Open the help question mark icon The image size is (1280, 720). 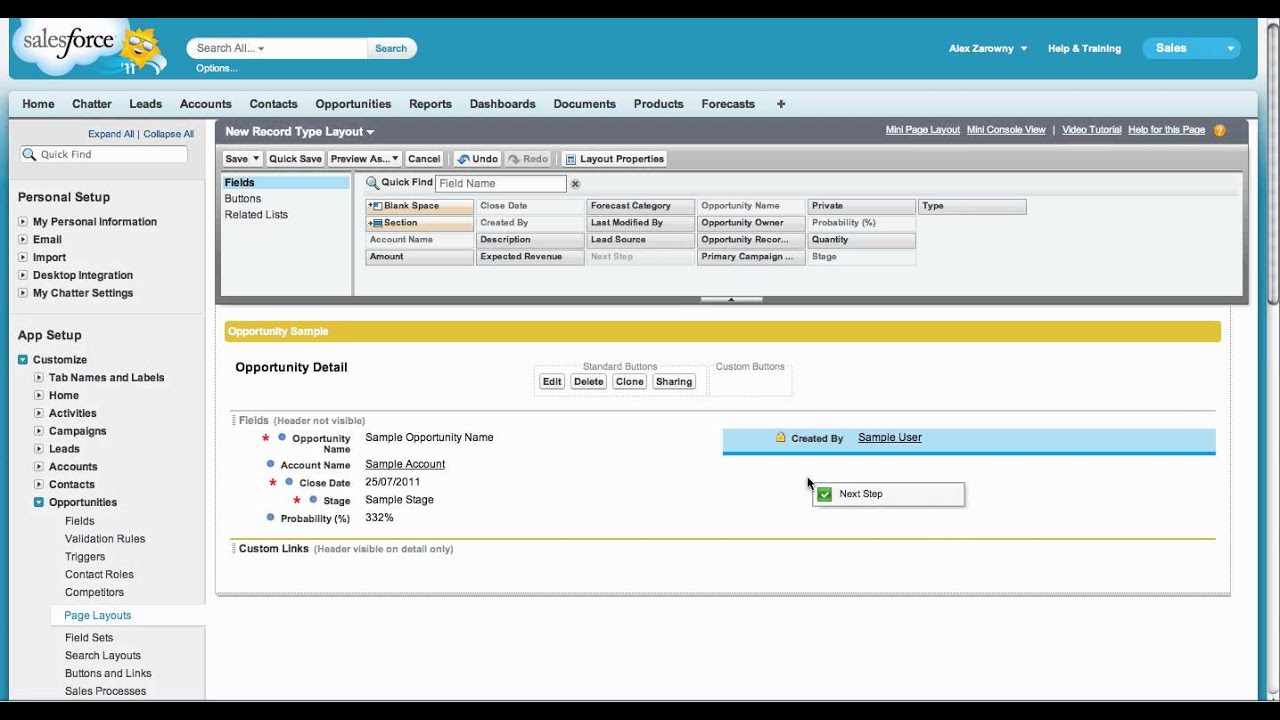[x=1219, y=130]
